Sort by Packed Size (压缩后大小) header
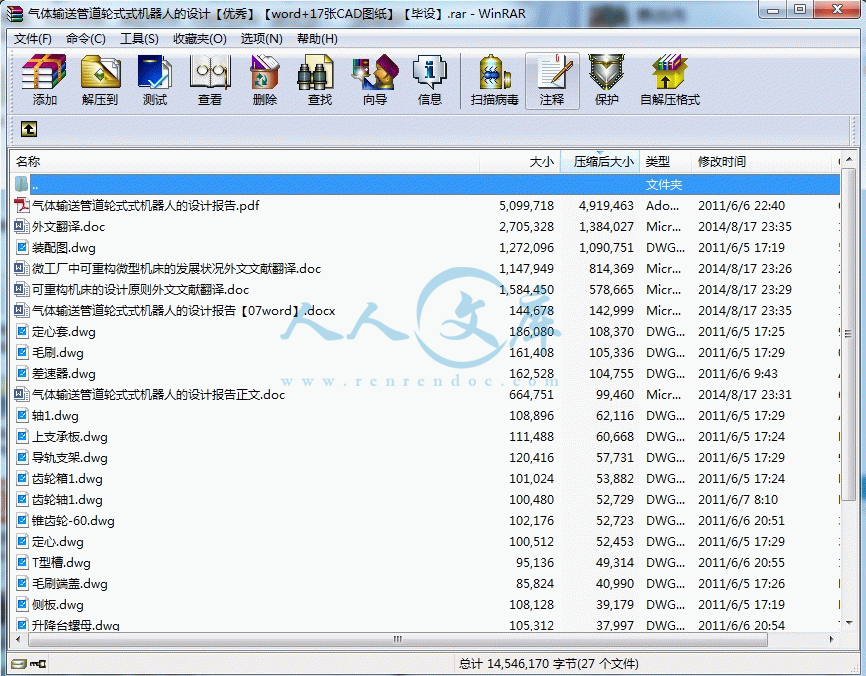 click(600, 161)
